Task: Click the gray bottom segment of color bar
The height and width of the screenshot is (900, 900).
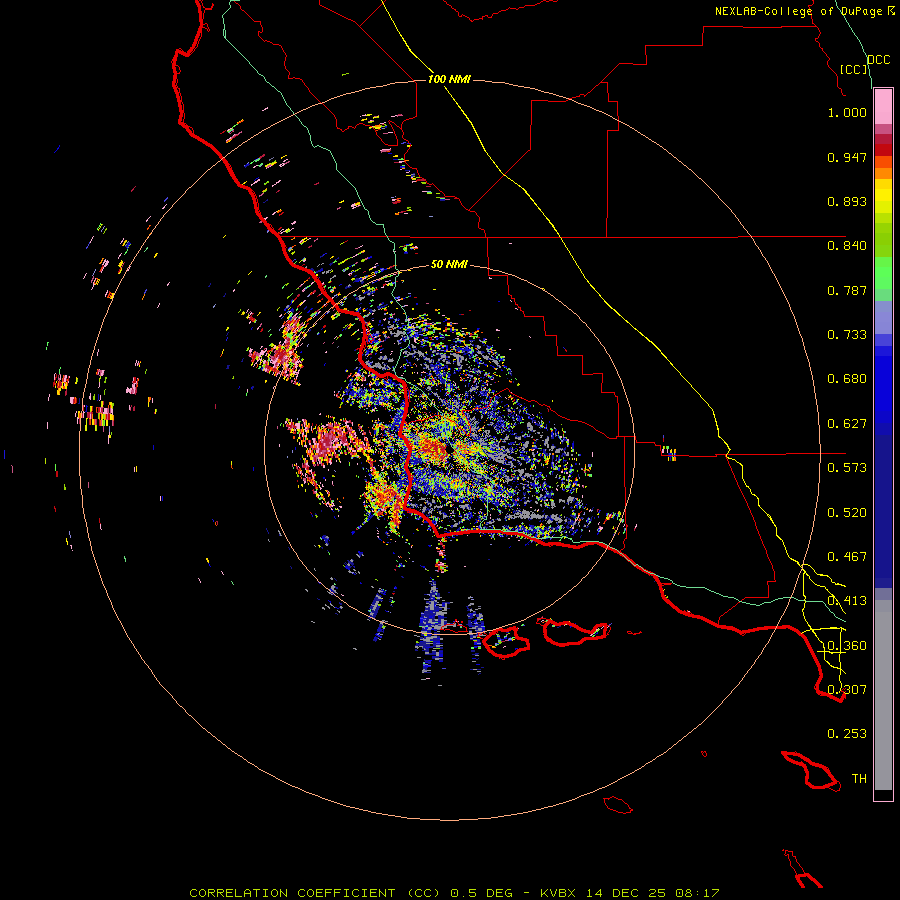Action: coord(883,695)
